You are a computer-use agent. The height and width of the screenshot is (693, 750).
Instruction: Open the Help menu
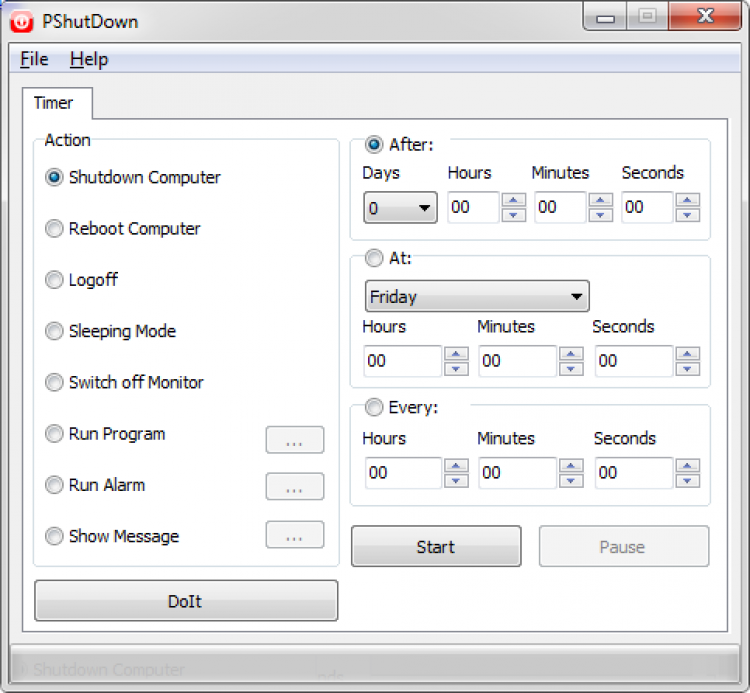[x=89, y=59]
